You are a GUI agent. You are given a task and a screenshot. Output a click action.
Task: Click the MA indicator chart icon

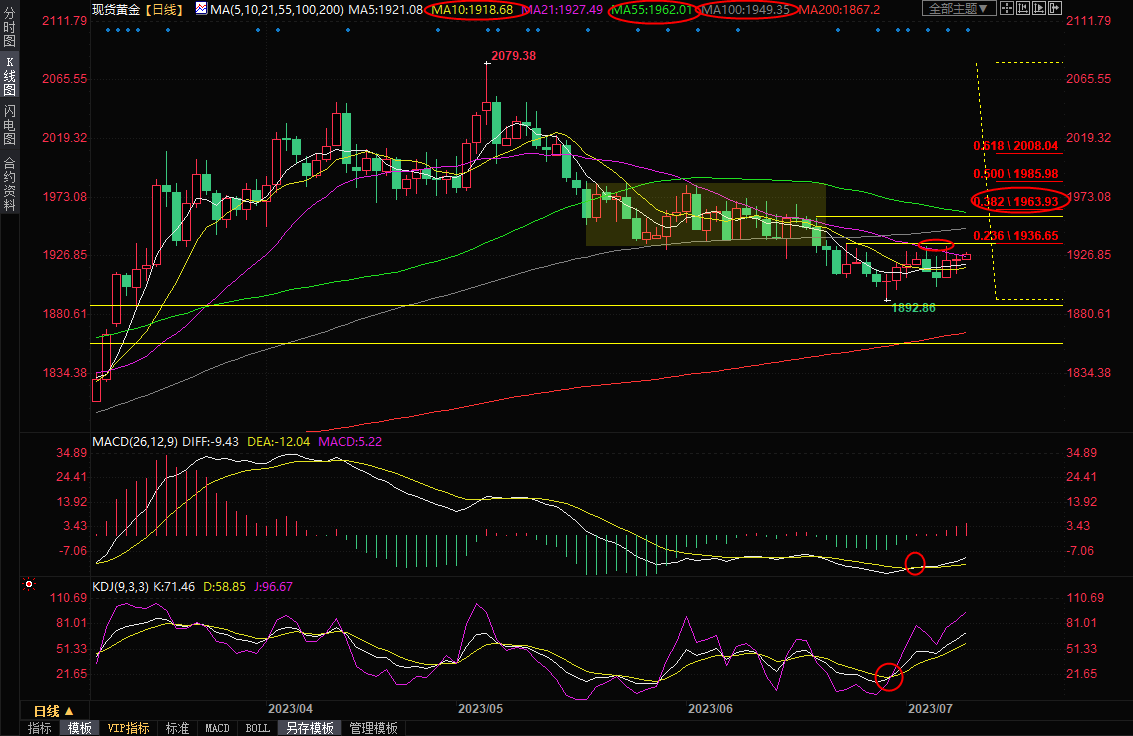[x=202, y=9]
